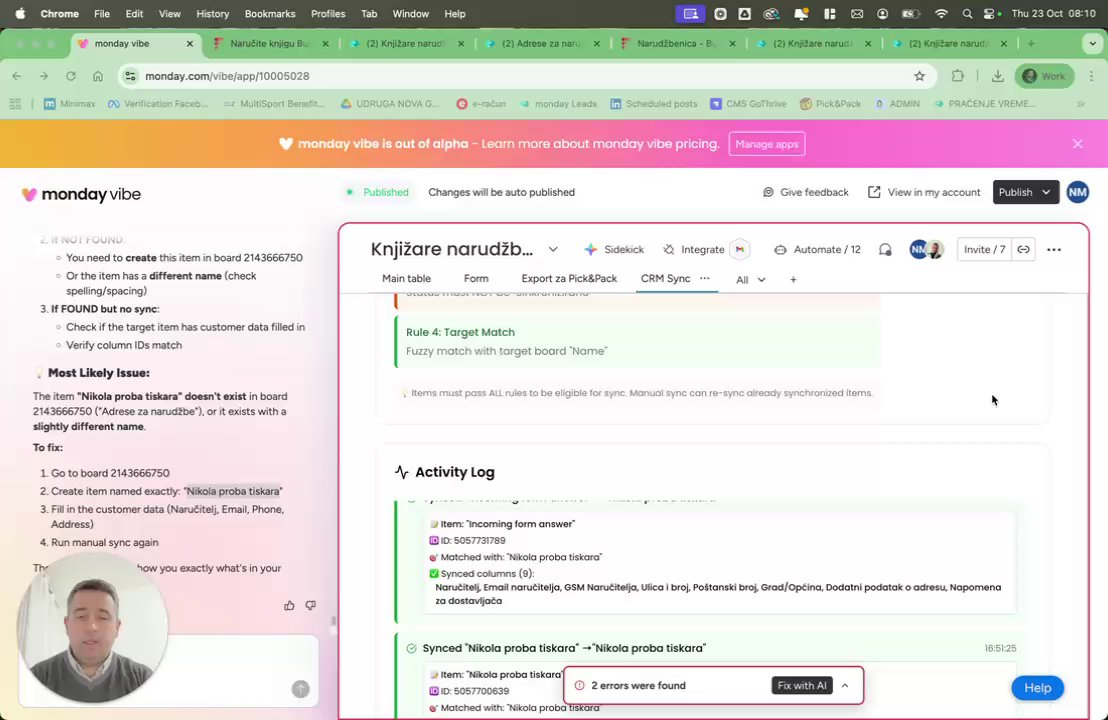This screenshot has height=720, width=1108.
Task: Open Chrome three-dot menu
Action: [1091, 76]
